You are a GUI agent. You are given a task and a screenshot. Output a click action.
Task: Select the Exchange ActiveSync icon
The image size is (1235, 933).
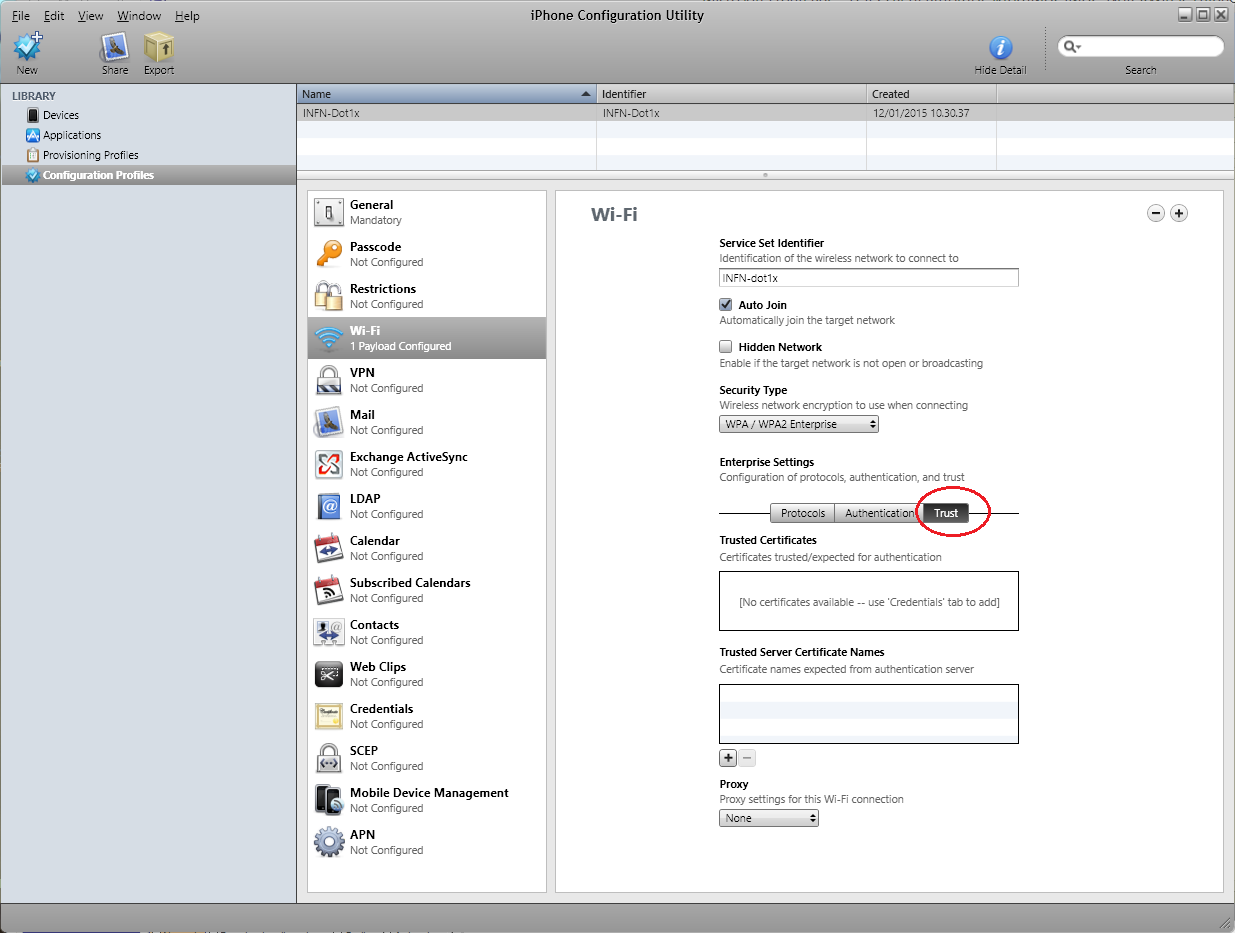[x=329, y=464]
